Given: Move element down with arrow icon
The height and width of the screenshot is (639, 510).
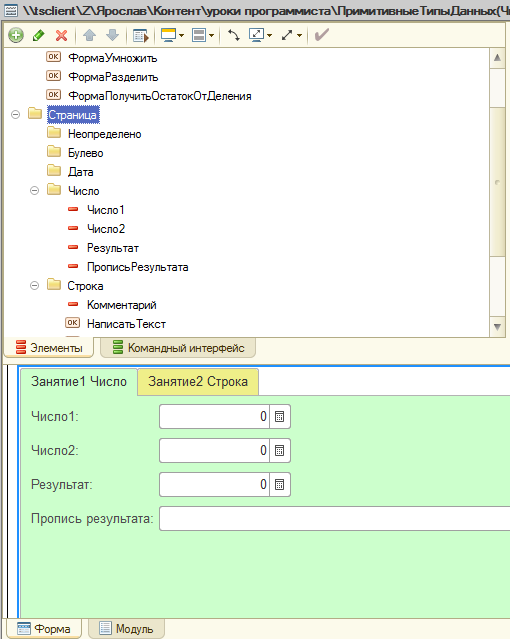Looking at the screenshot, I should click(112, 35).
